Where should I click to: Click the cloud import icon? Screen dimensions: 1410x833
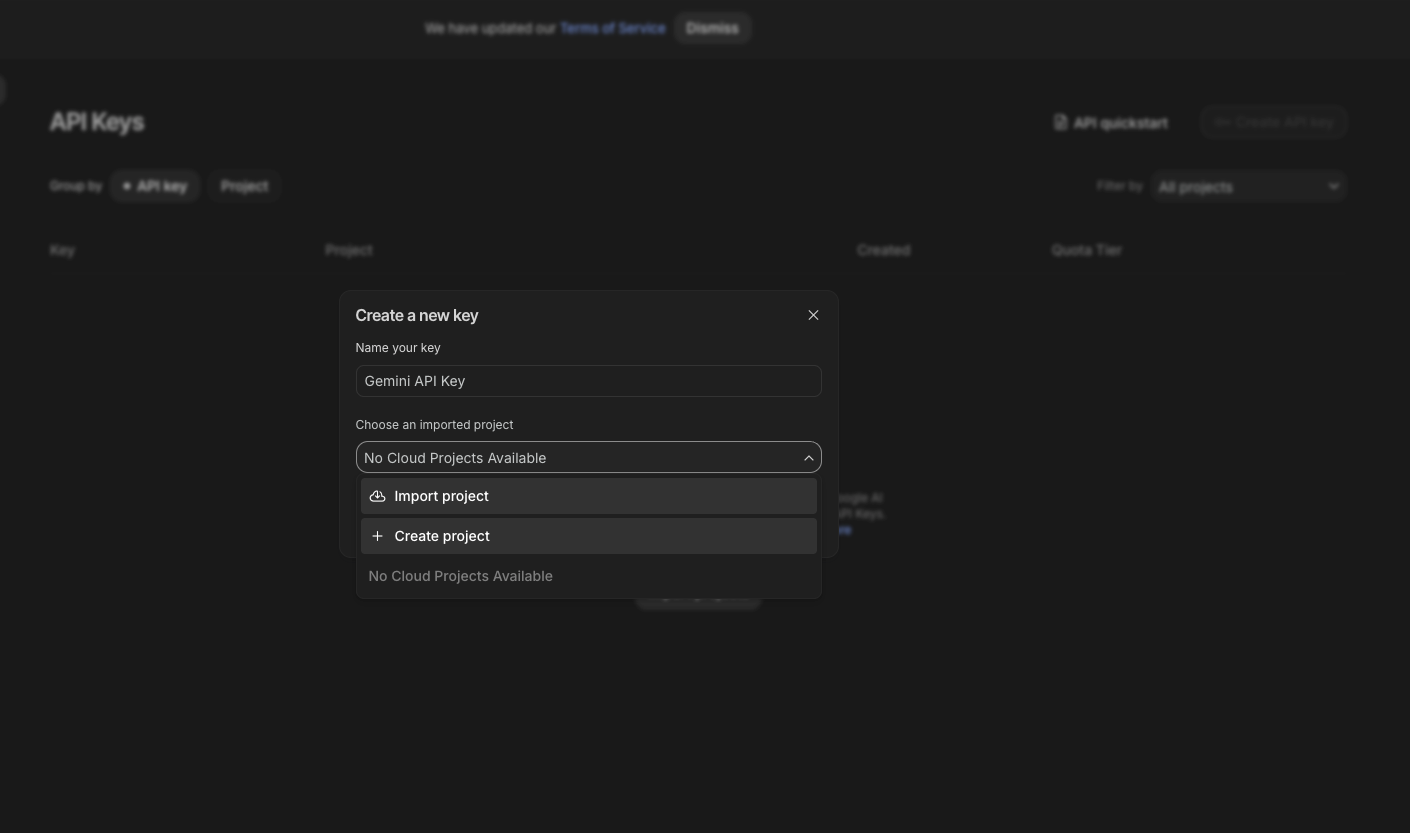tap(377, 496)
